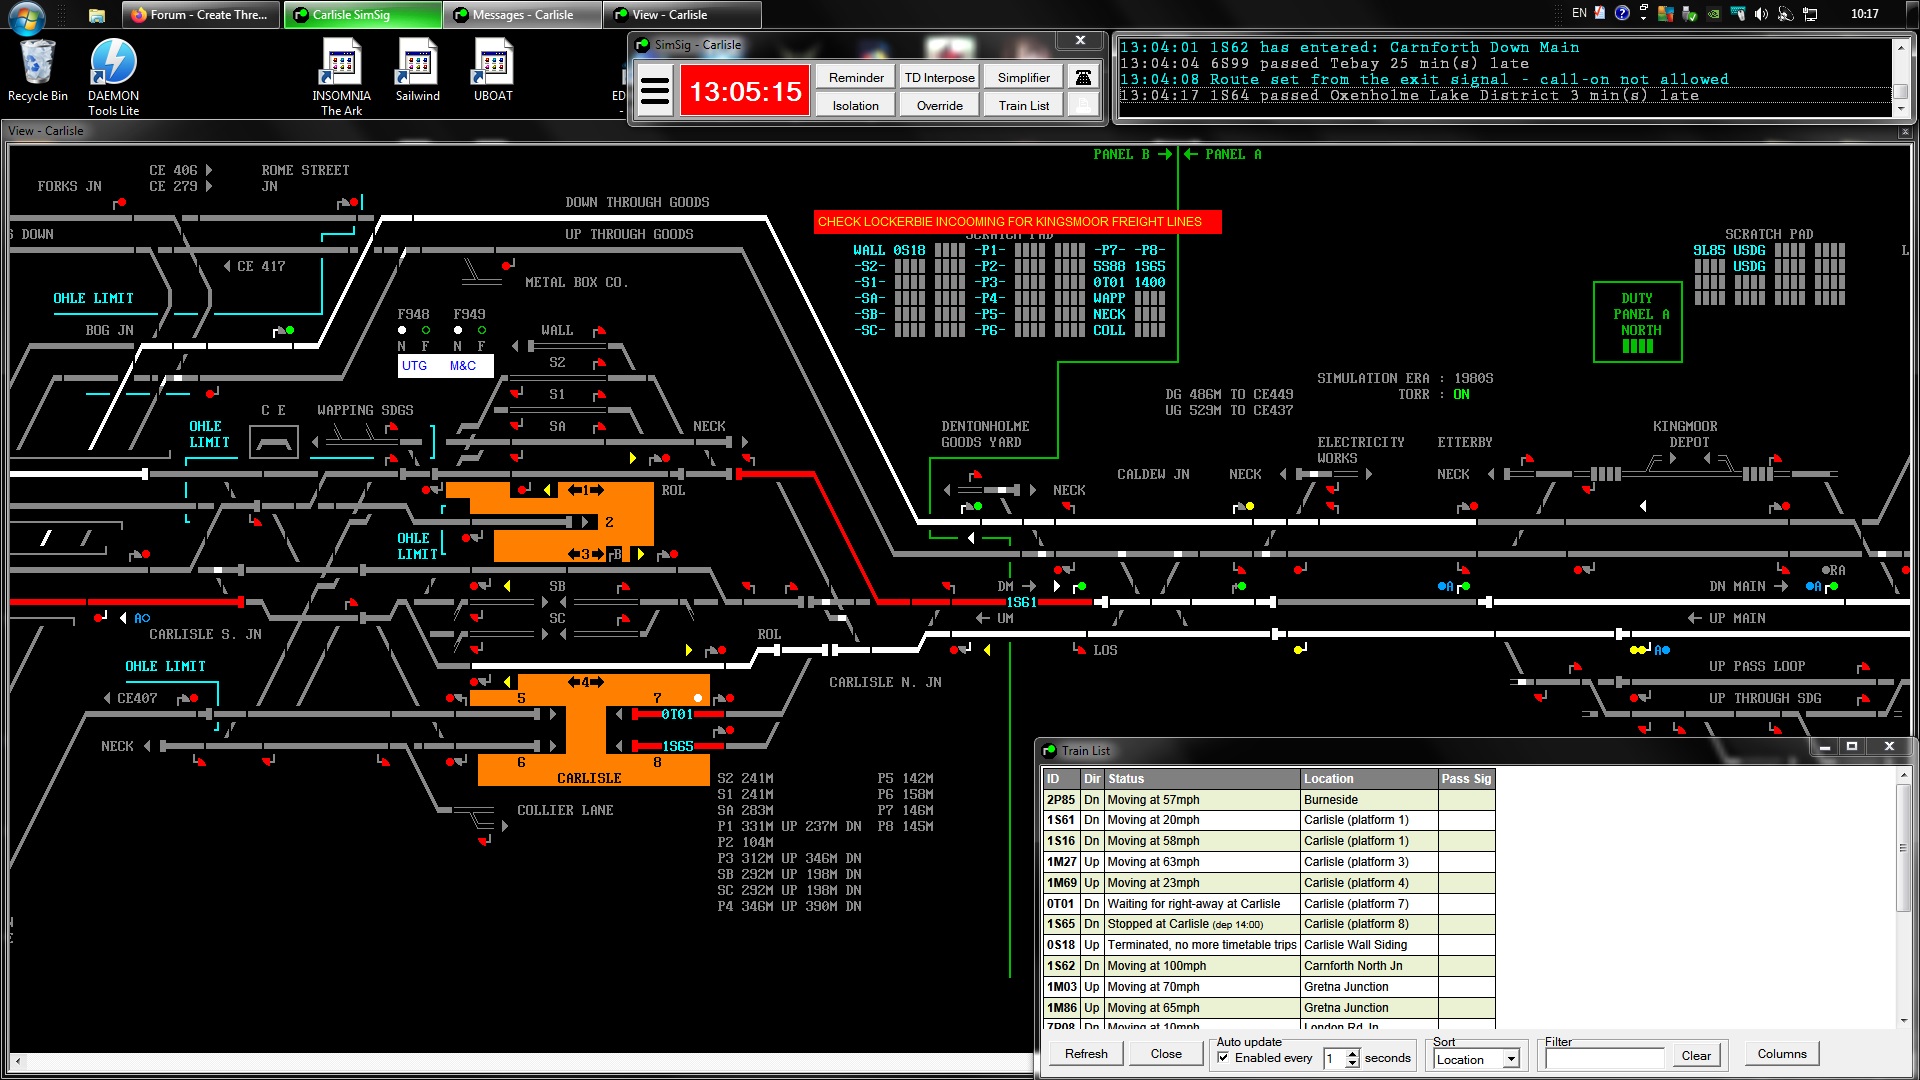Open the pinned Explorer folder on taskbar

coord(97,15)
